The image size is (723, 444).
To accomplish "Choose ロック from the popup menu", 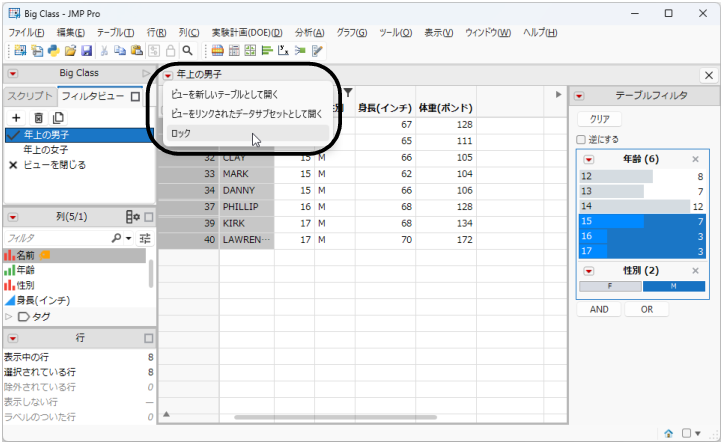I will coord(248,133).
